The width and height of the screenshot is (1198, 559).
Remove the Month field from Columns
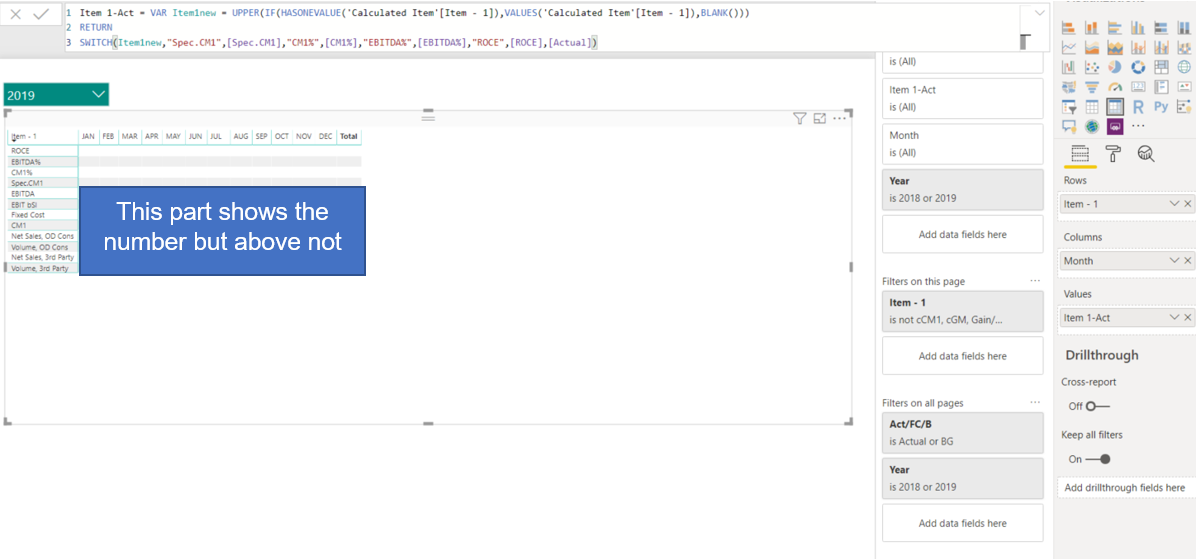[x=1187, y=261]
